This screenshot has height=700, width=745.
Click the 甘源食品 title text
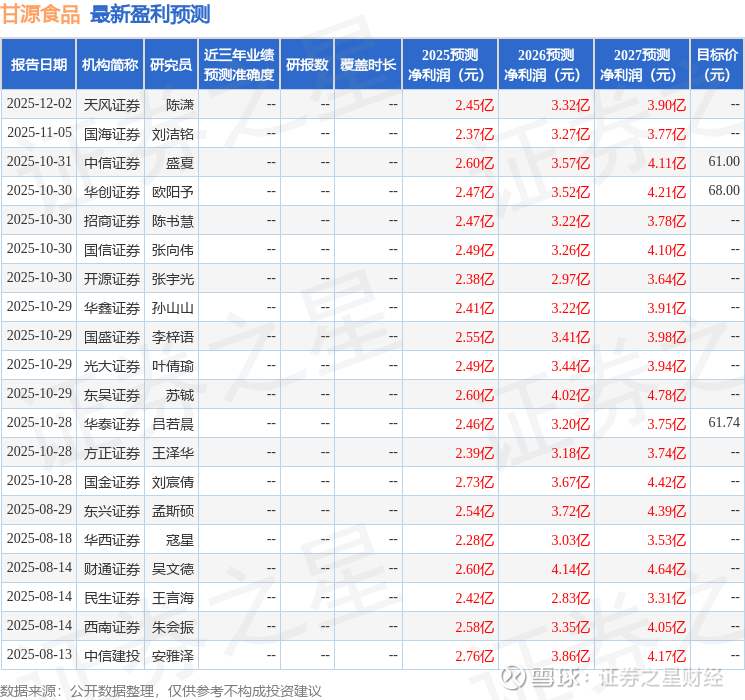tap(40, 14)
